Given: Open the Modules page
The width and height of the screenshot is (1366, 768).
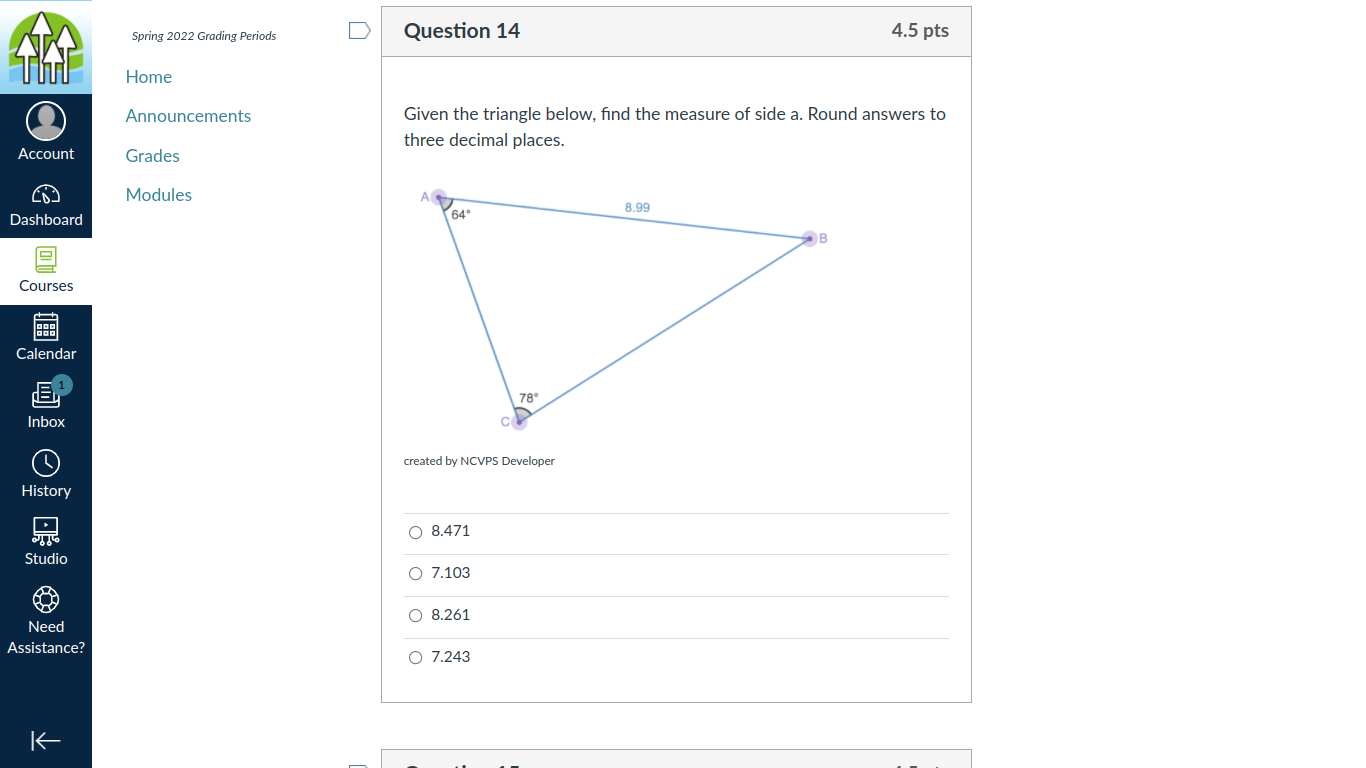Looking at the screenshot, I should 158,194.
